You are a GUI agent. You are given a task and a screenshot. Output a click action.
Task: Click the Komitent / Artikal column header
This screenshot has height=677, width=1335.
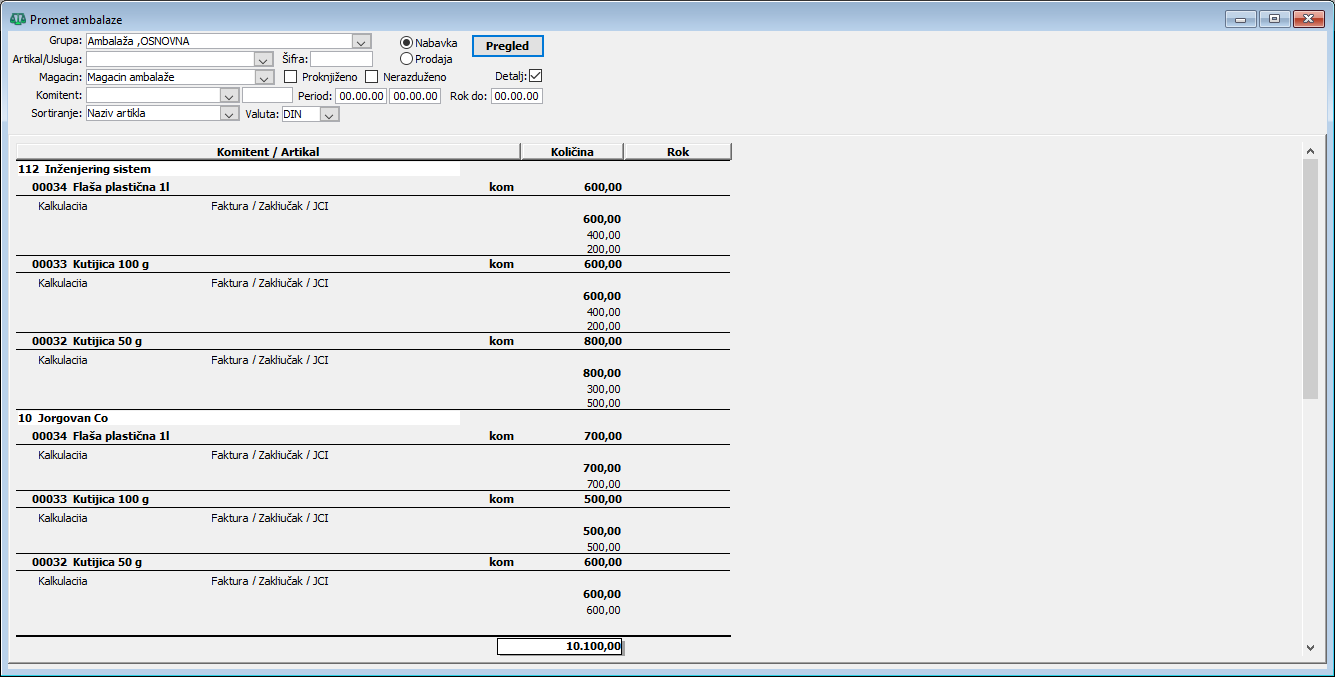pos(268,152)
